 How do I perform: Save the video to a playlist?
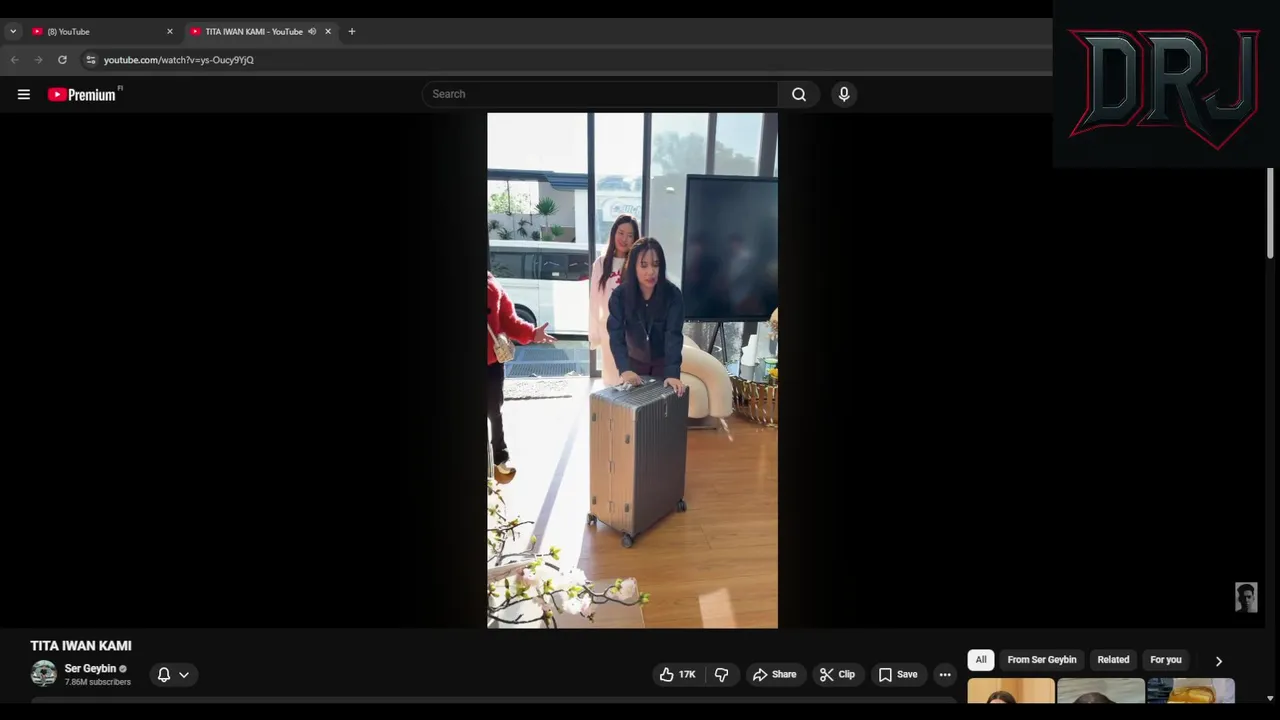(x=897, y=674)
